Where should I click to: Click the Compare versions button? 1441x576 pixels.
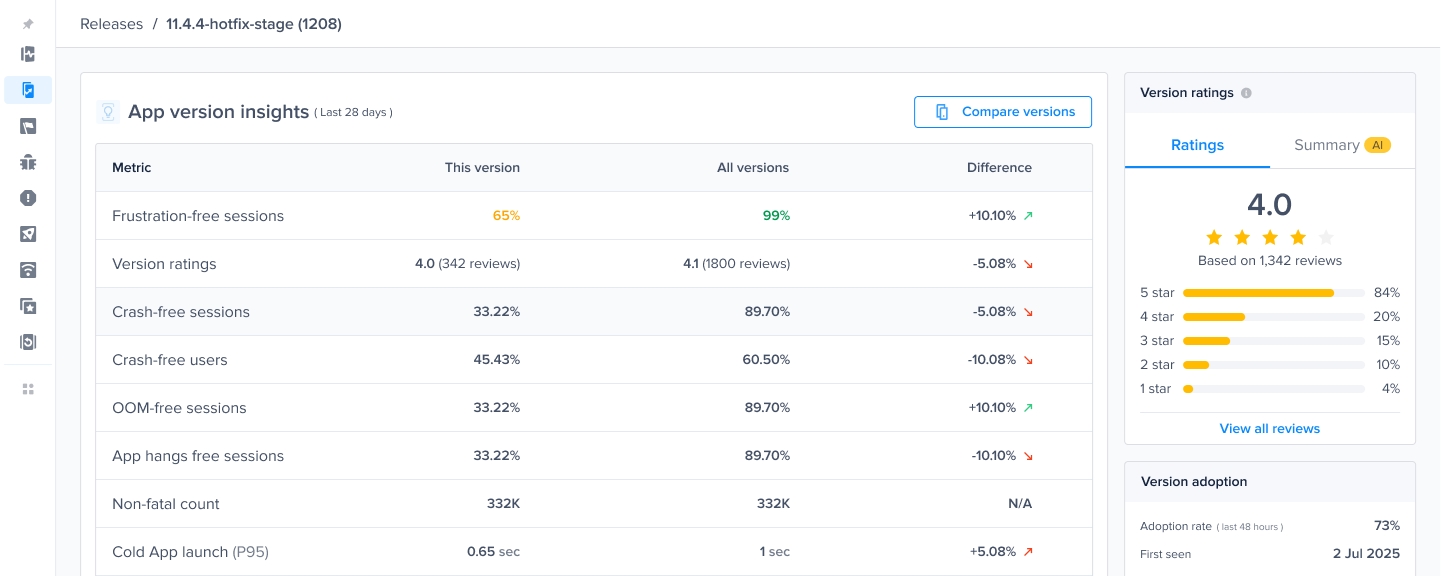point(1003,112)
